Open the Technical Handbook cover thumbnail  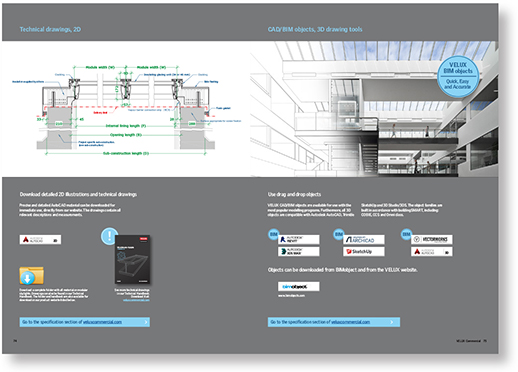(132, 259)
